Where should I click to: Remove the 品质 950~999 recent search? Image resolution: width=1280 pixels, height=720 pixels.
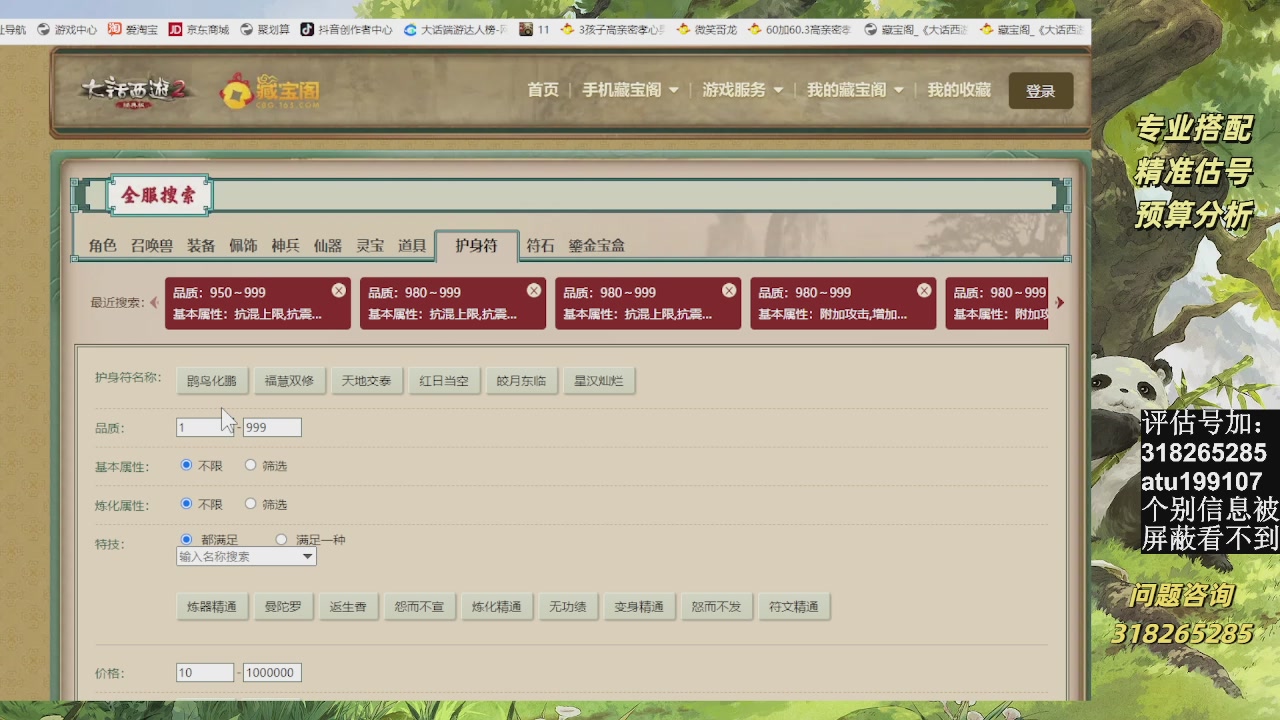339,290
